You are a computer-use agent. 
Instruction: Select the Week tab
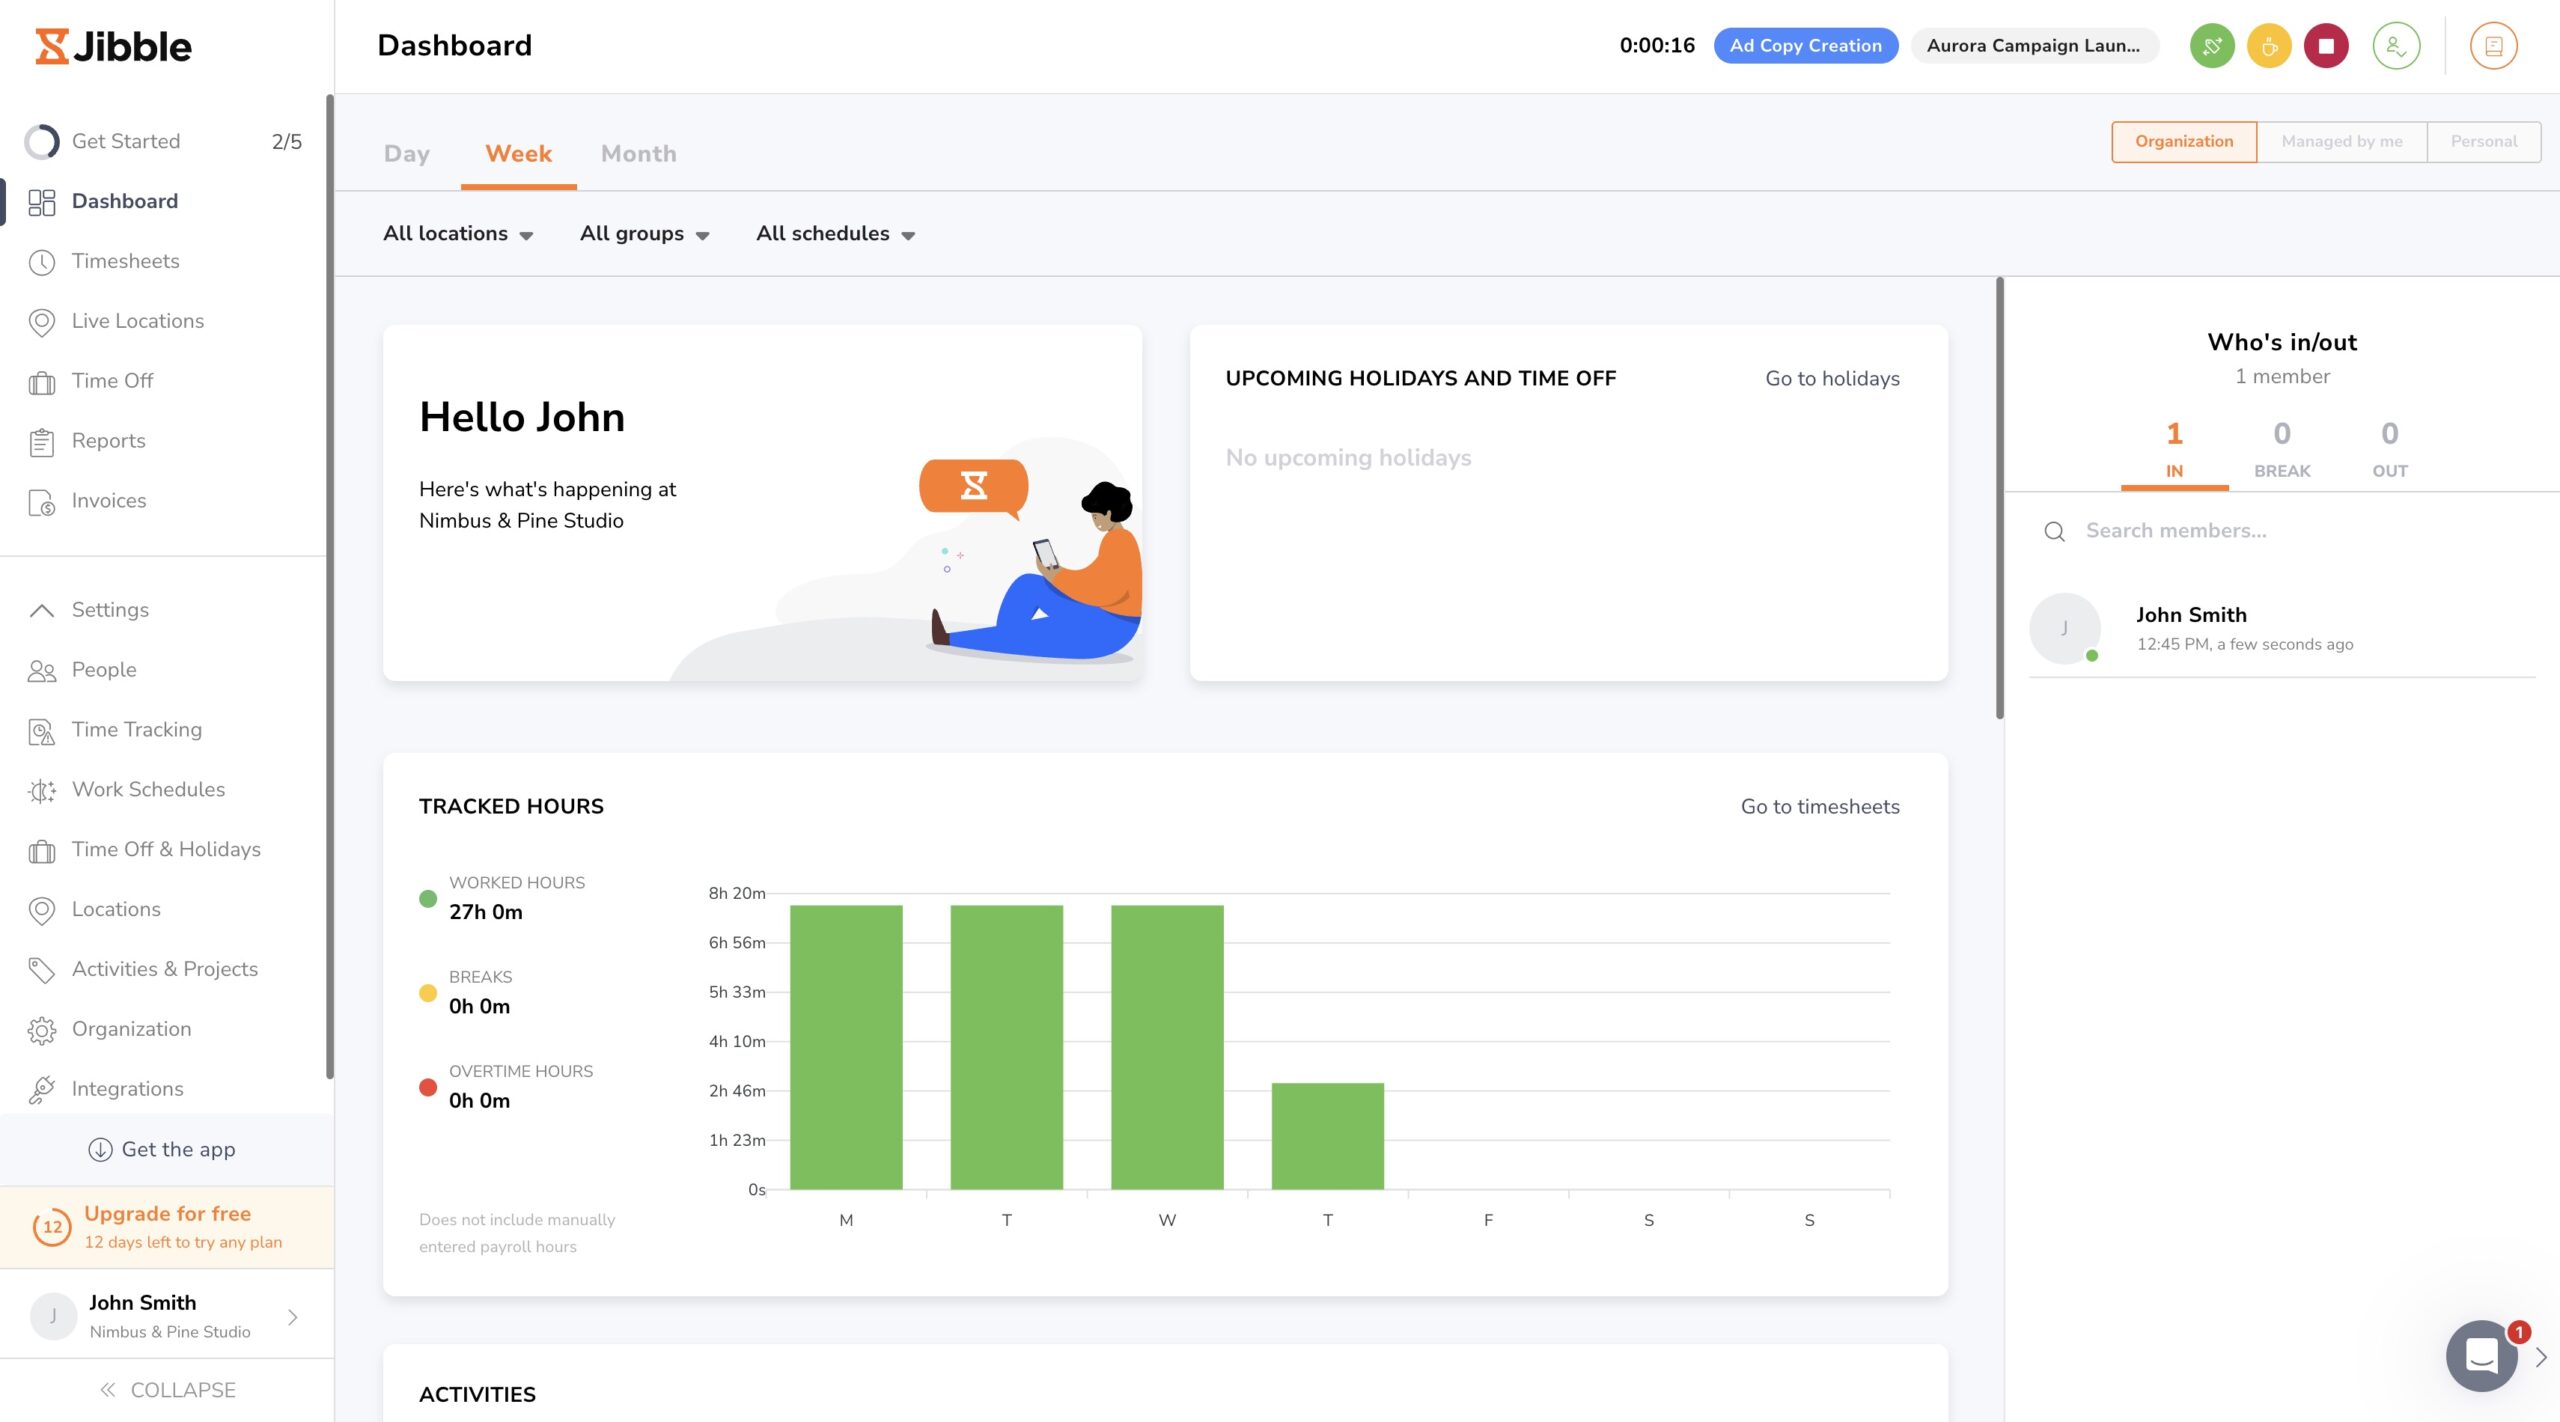pyautogui.click(x=518, y=154)
